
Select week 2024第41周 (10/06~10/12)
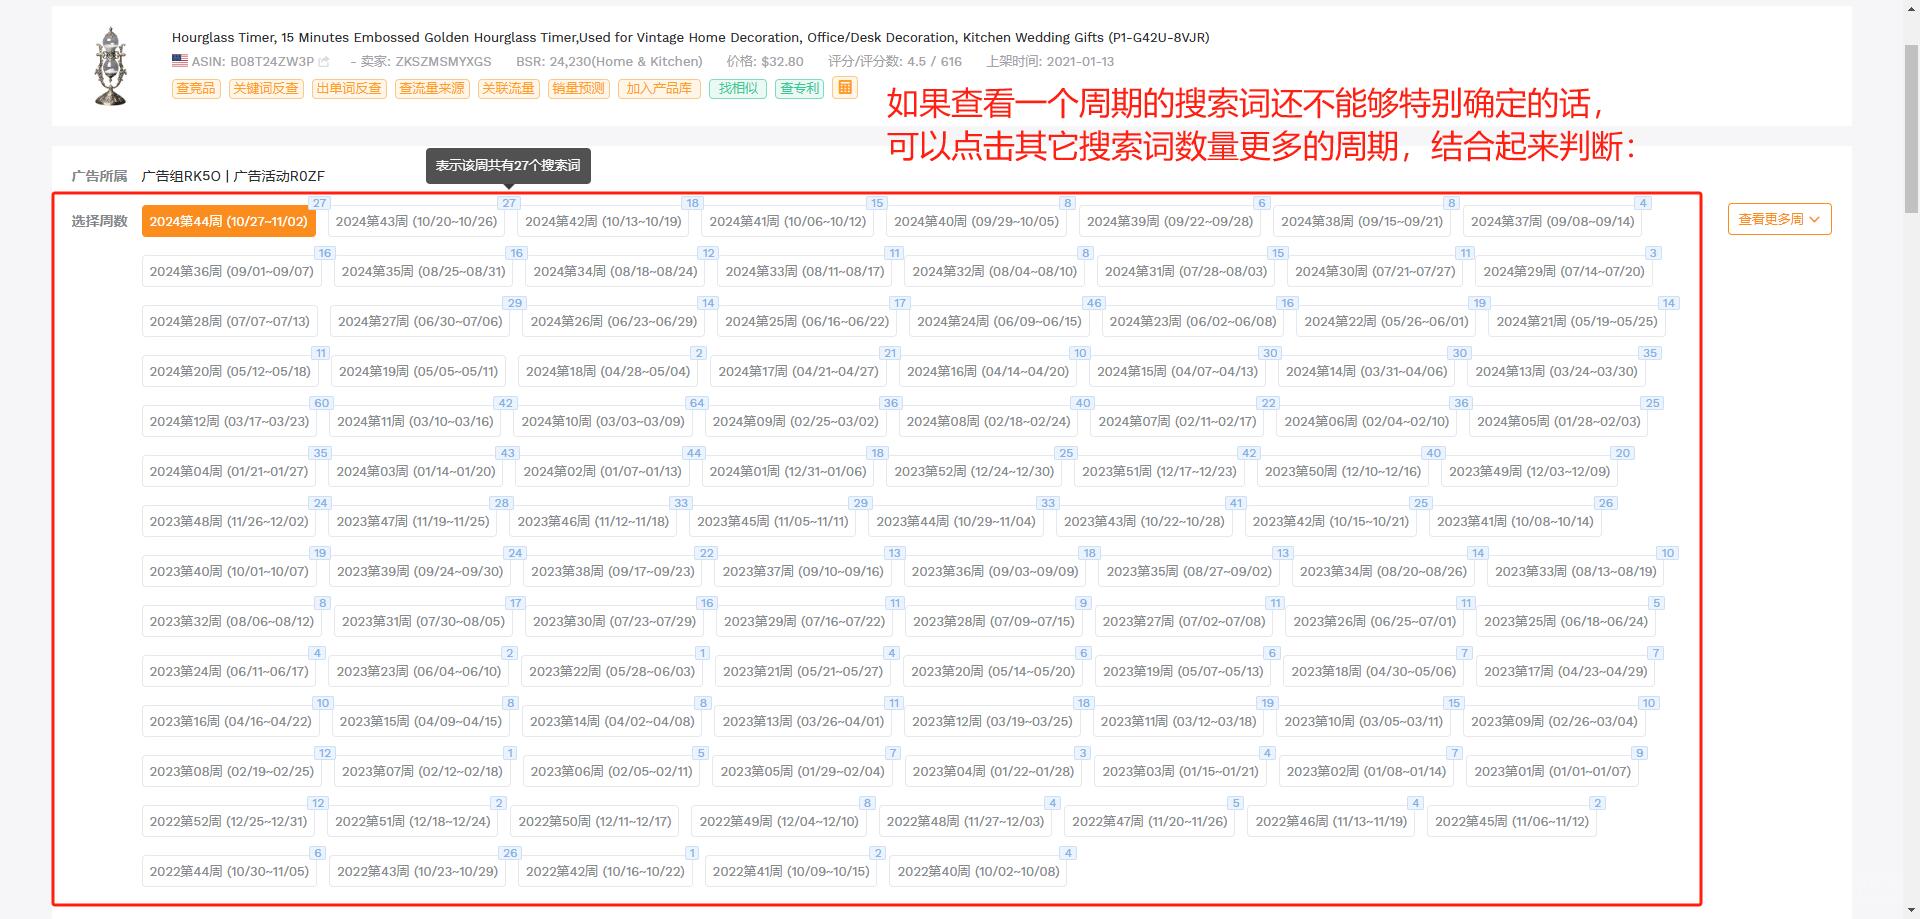point(788,221)
